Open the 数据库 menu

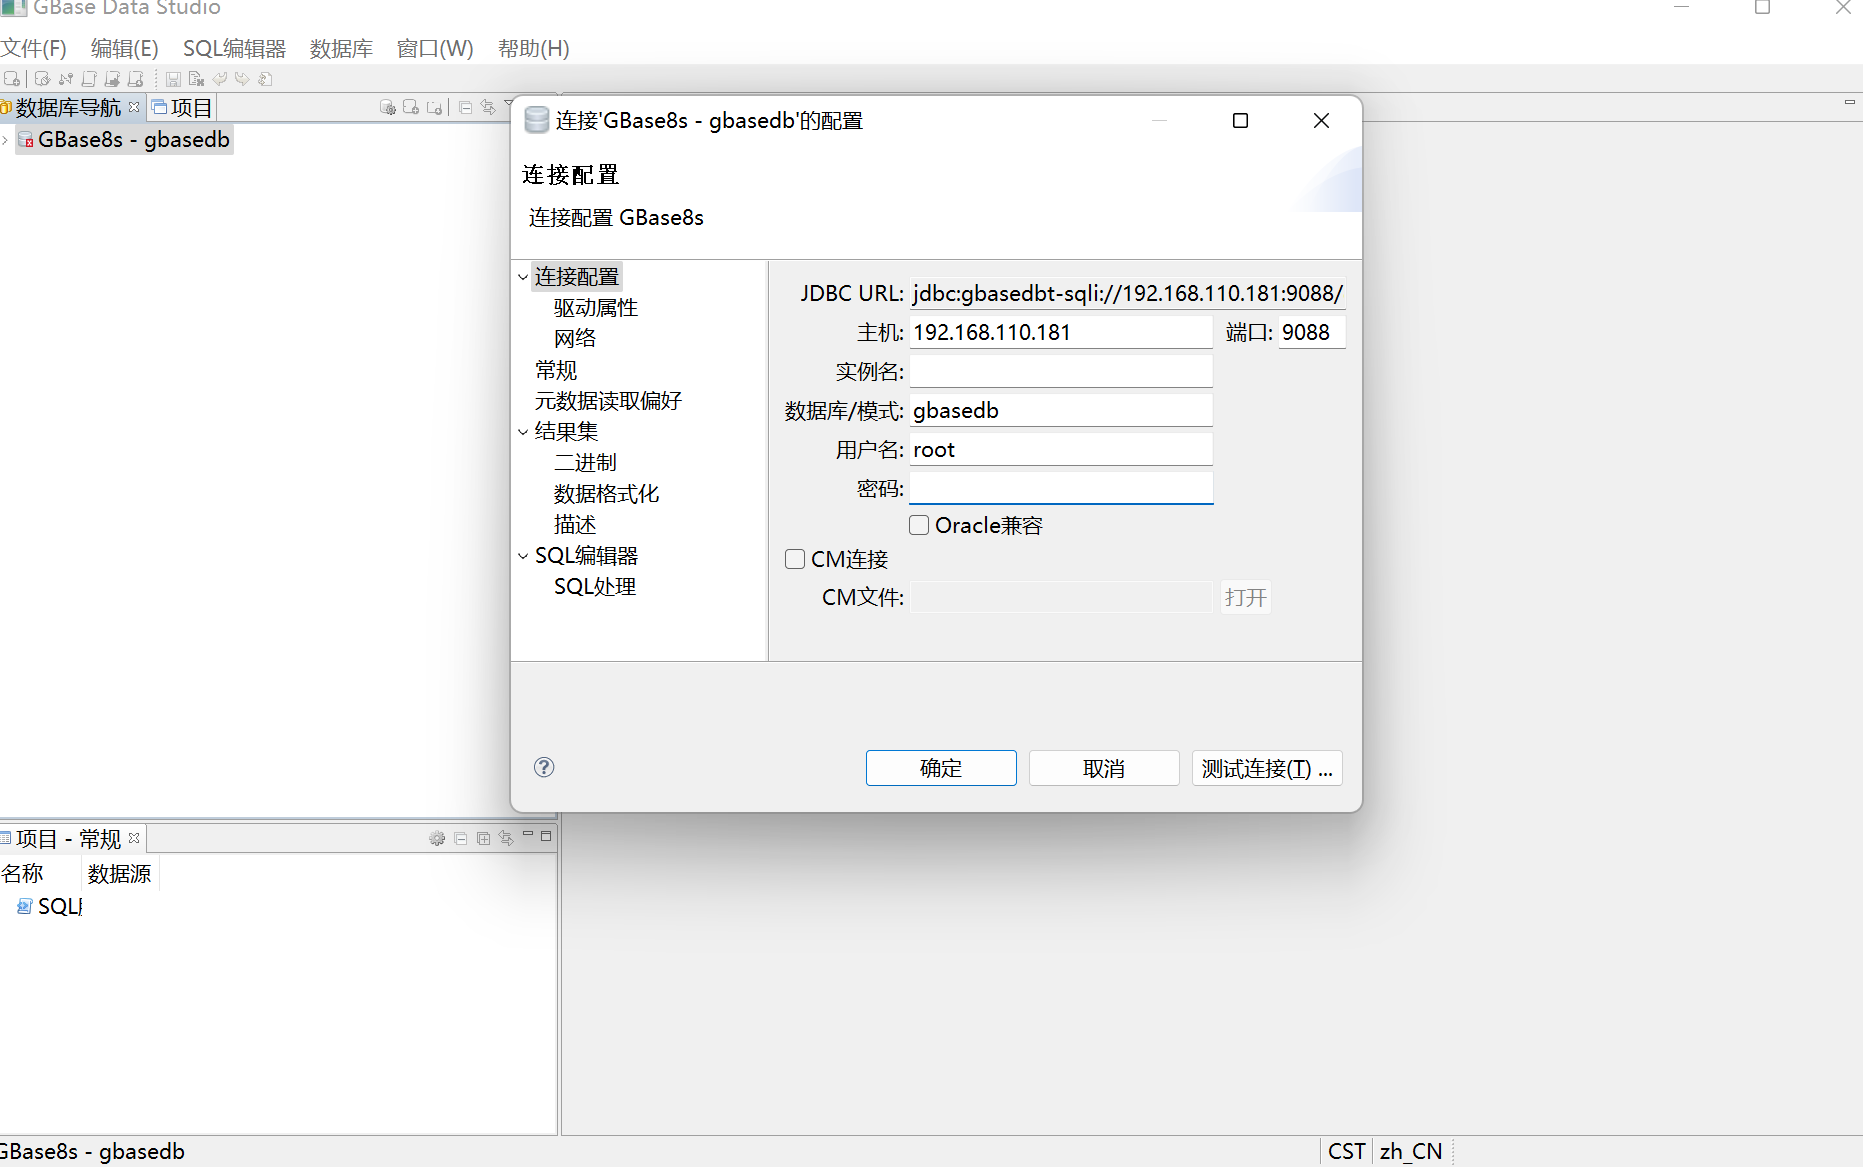click(341, 48)
